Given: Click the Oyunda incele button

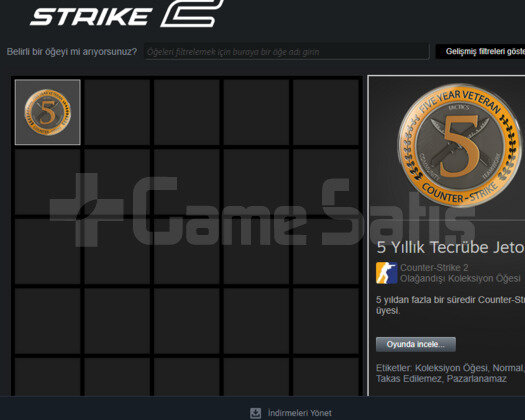Looking at the screenshot, I should click(416, 344).
